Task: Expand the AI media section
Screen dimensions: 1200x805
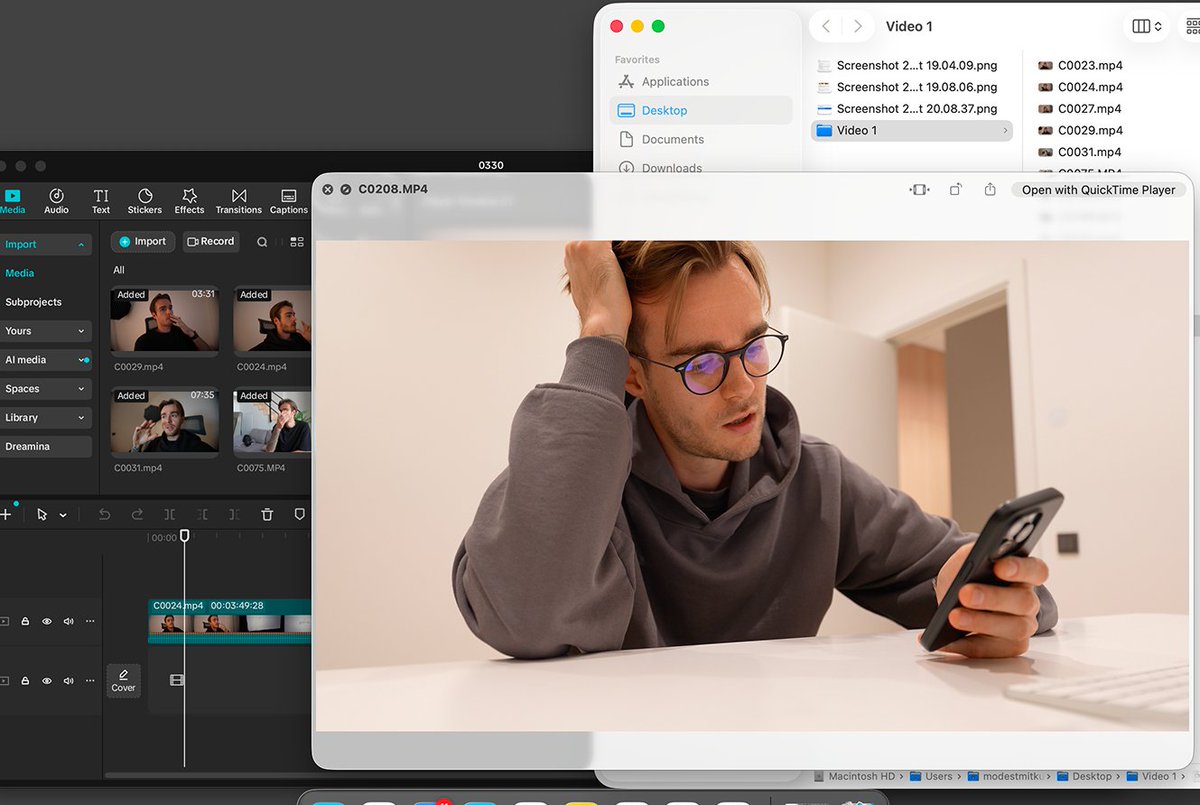Action: click(x=46, y=360)
